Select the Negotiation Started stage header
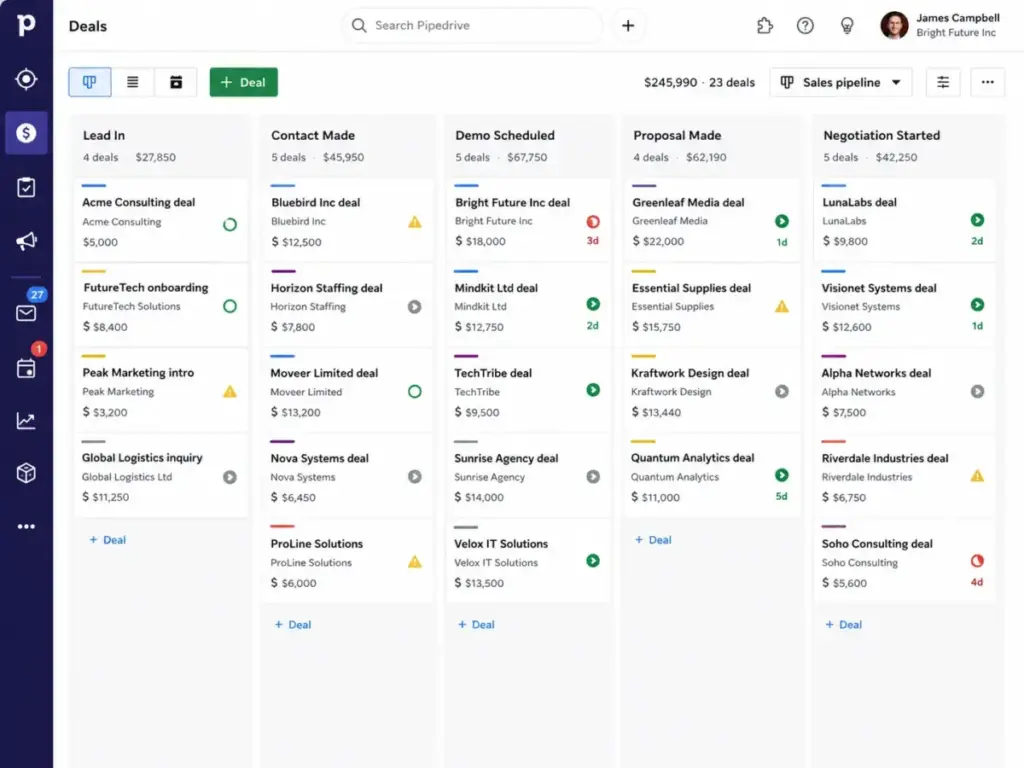Image resolution: width=1024 pixels, height=768 pixels. tap(882, 135)
